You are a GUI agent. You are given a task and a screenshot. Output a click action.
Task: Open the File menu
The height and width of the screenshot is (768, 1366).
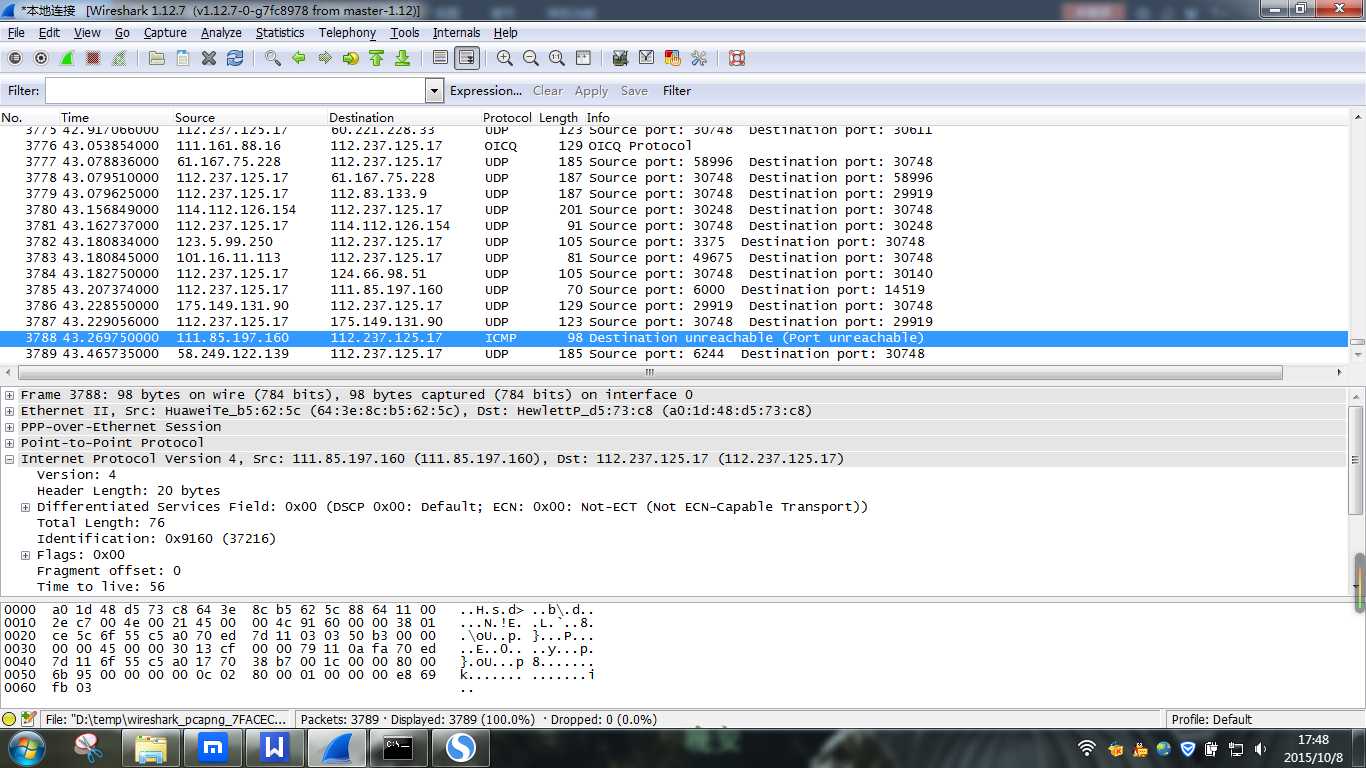click(x=16, y=32)
